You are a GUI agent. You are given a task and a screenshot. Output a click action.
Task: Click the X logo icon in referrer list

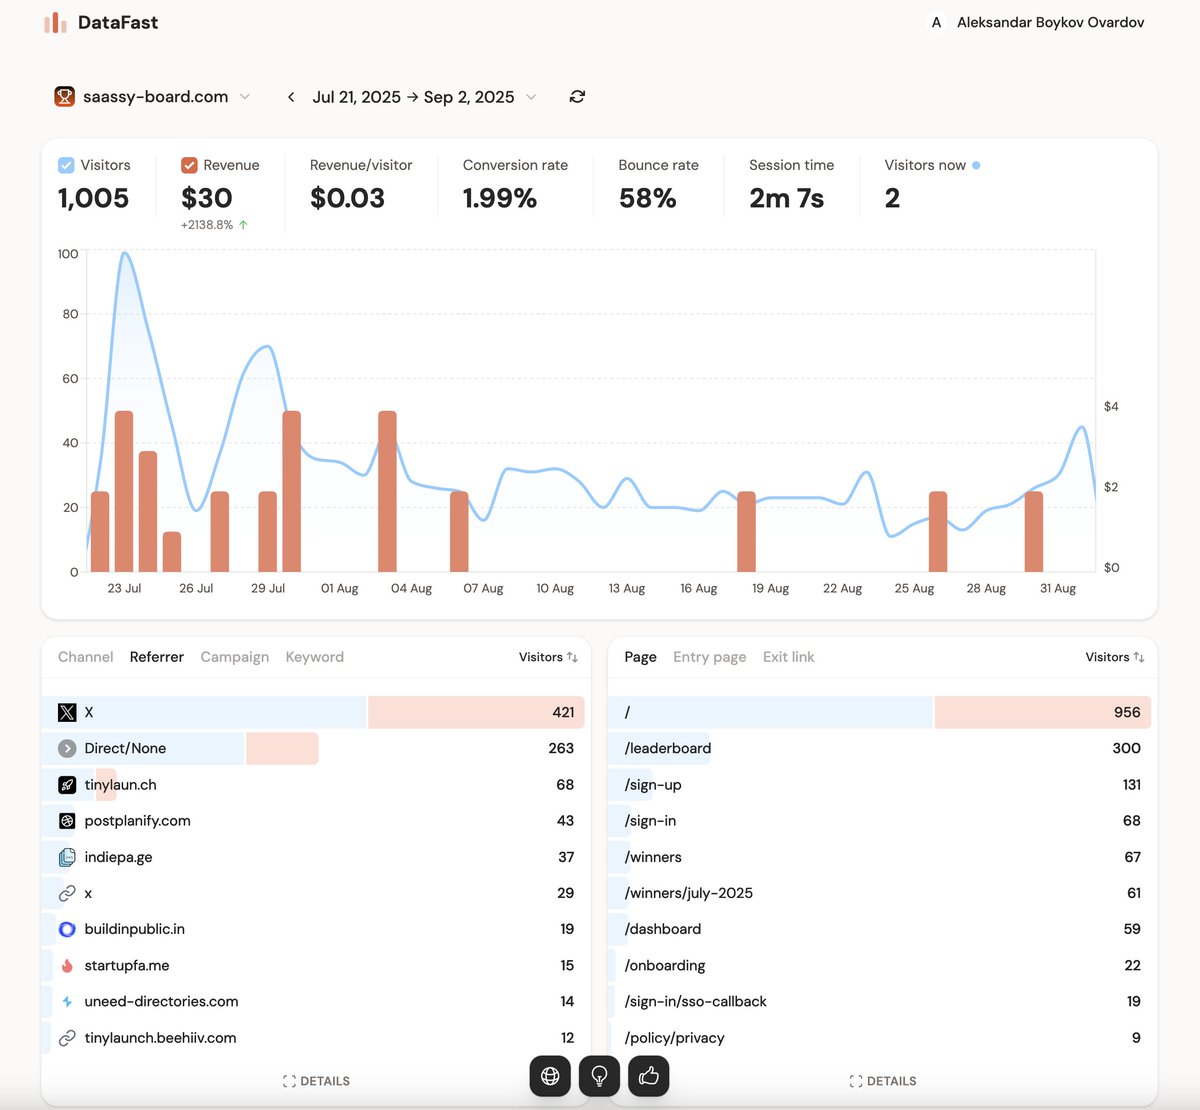click(67, 712)
